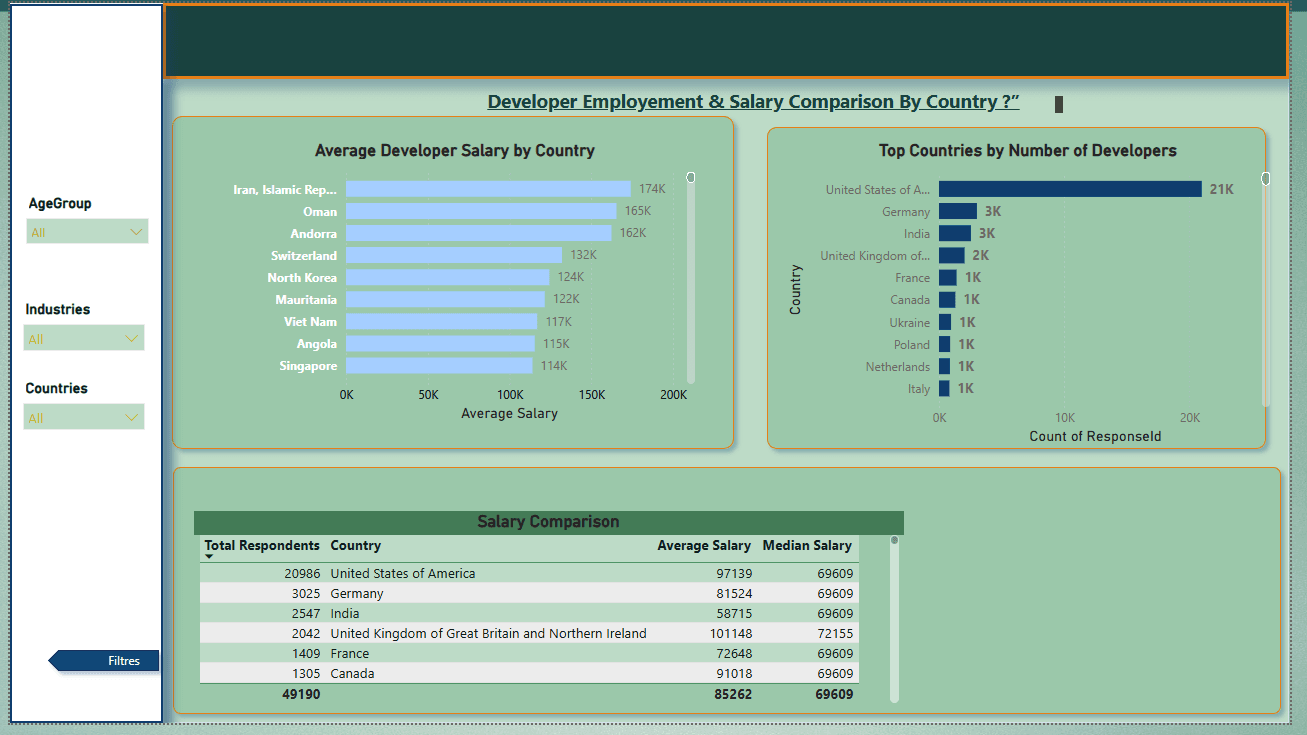Click the Filtres arrow button
1307x735 pixels.
(x=104, y=661)
